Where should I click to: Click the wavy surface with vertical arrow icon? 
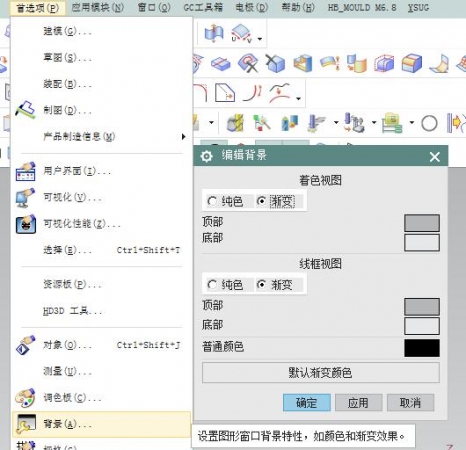[x=214, y=33]
